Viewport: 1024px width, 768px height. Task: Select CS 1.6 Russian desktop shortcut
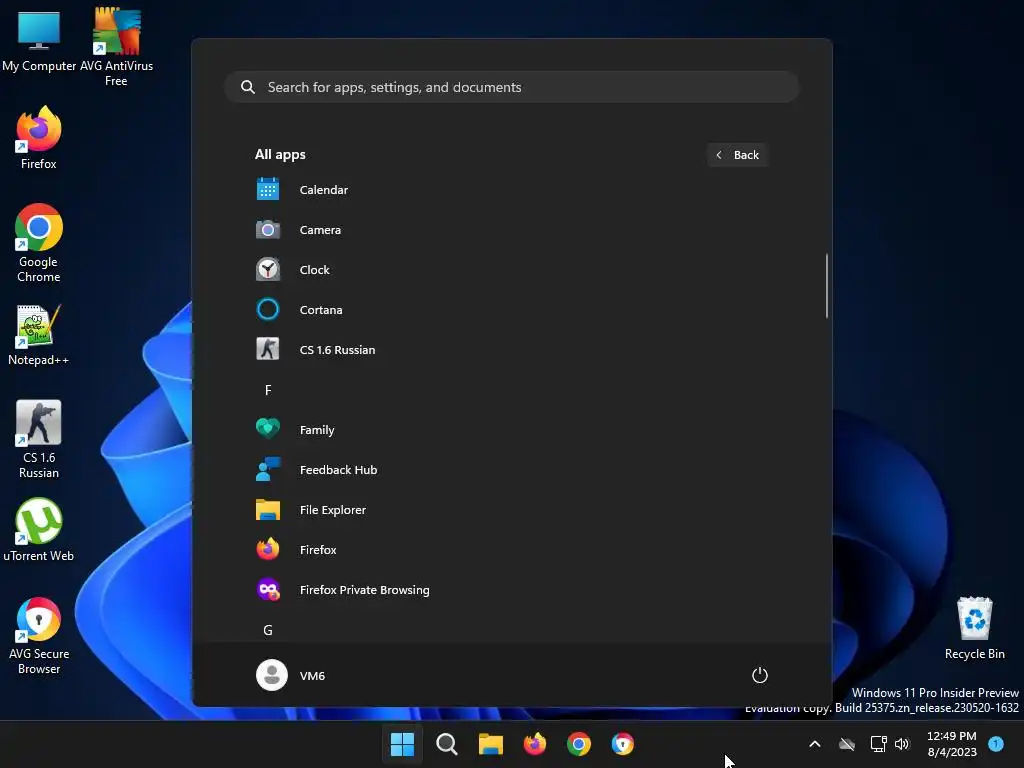click(39, 439)
